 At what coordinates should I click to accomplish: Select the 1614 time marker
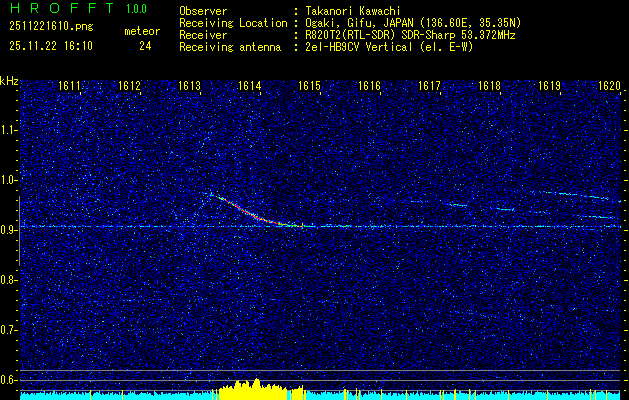click(x=249, y=87)
